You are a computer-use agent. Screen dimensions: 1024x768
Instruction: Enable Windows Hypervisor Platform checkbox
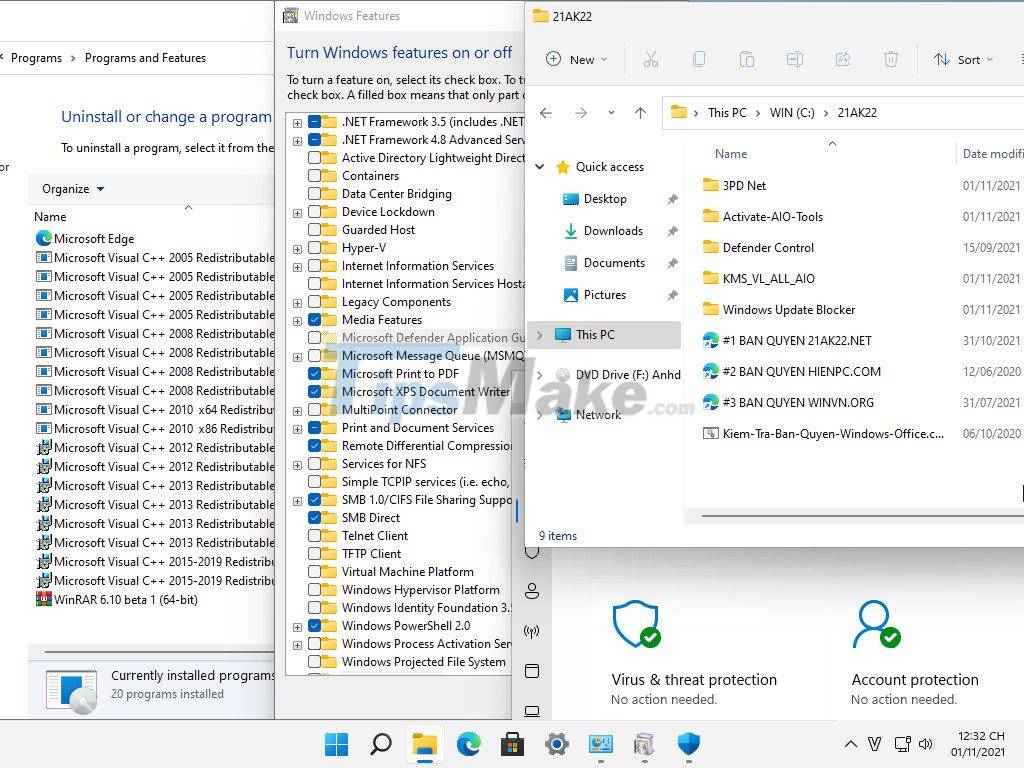pos(314,590)
